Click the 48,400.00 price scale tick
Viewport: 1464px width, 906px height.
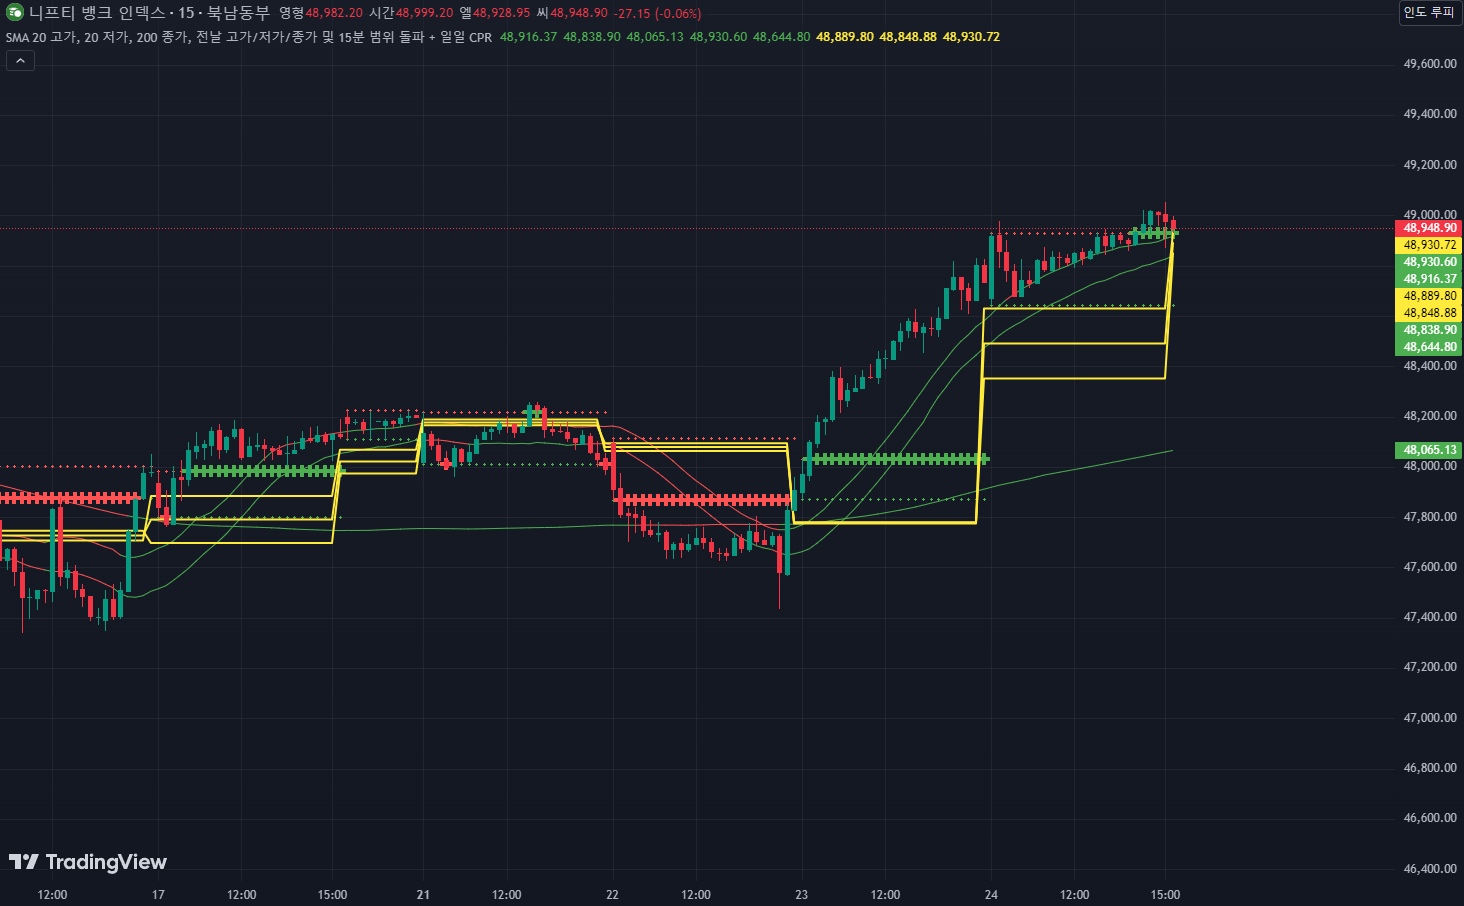coord(1429,366)
